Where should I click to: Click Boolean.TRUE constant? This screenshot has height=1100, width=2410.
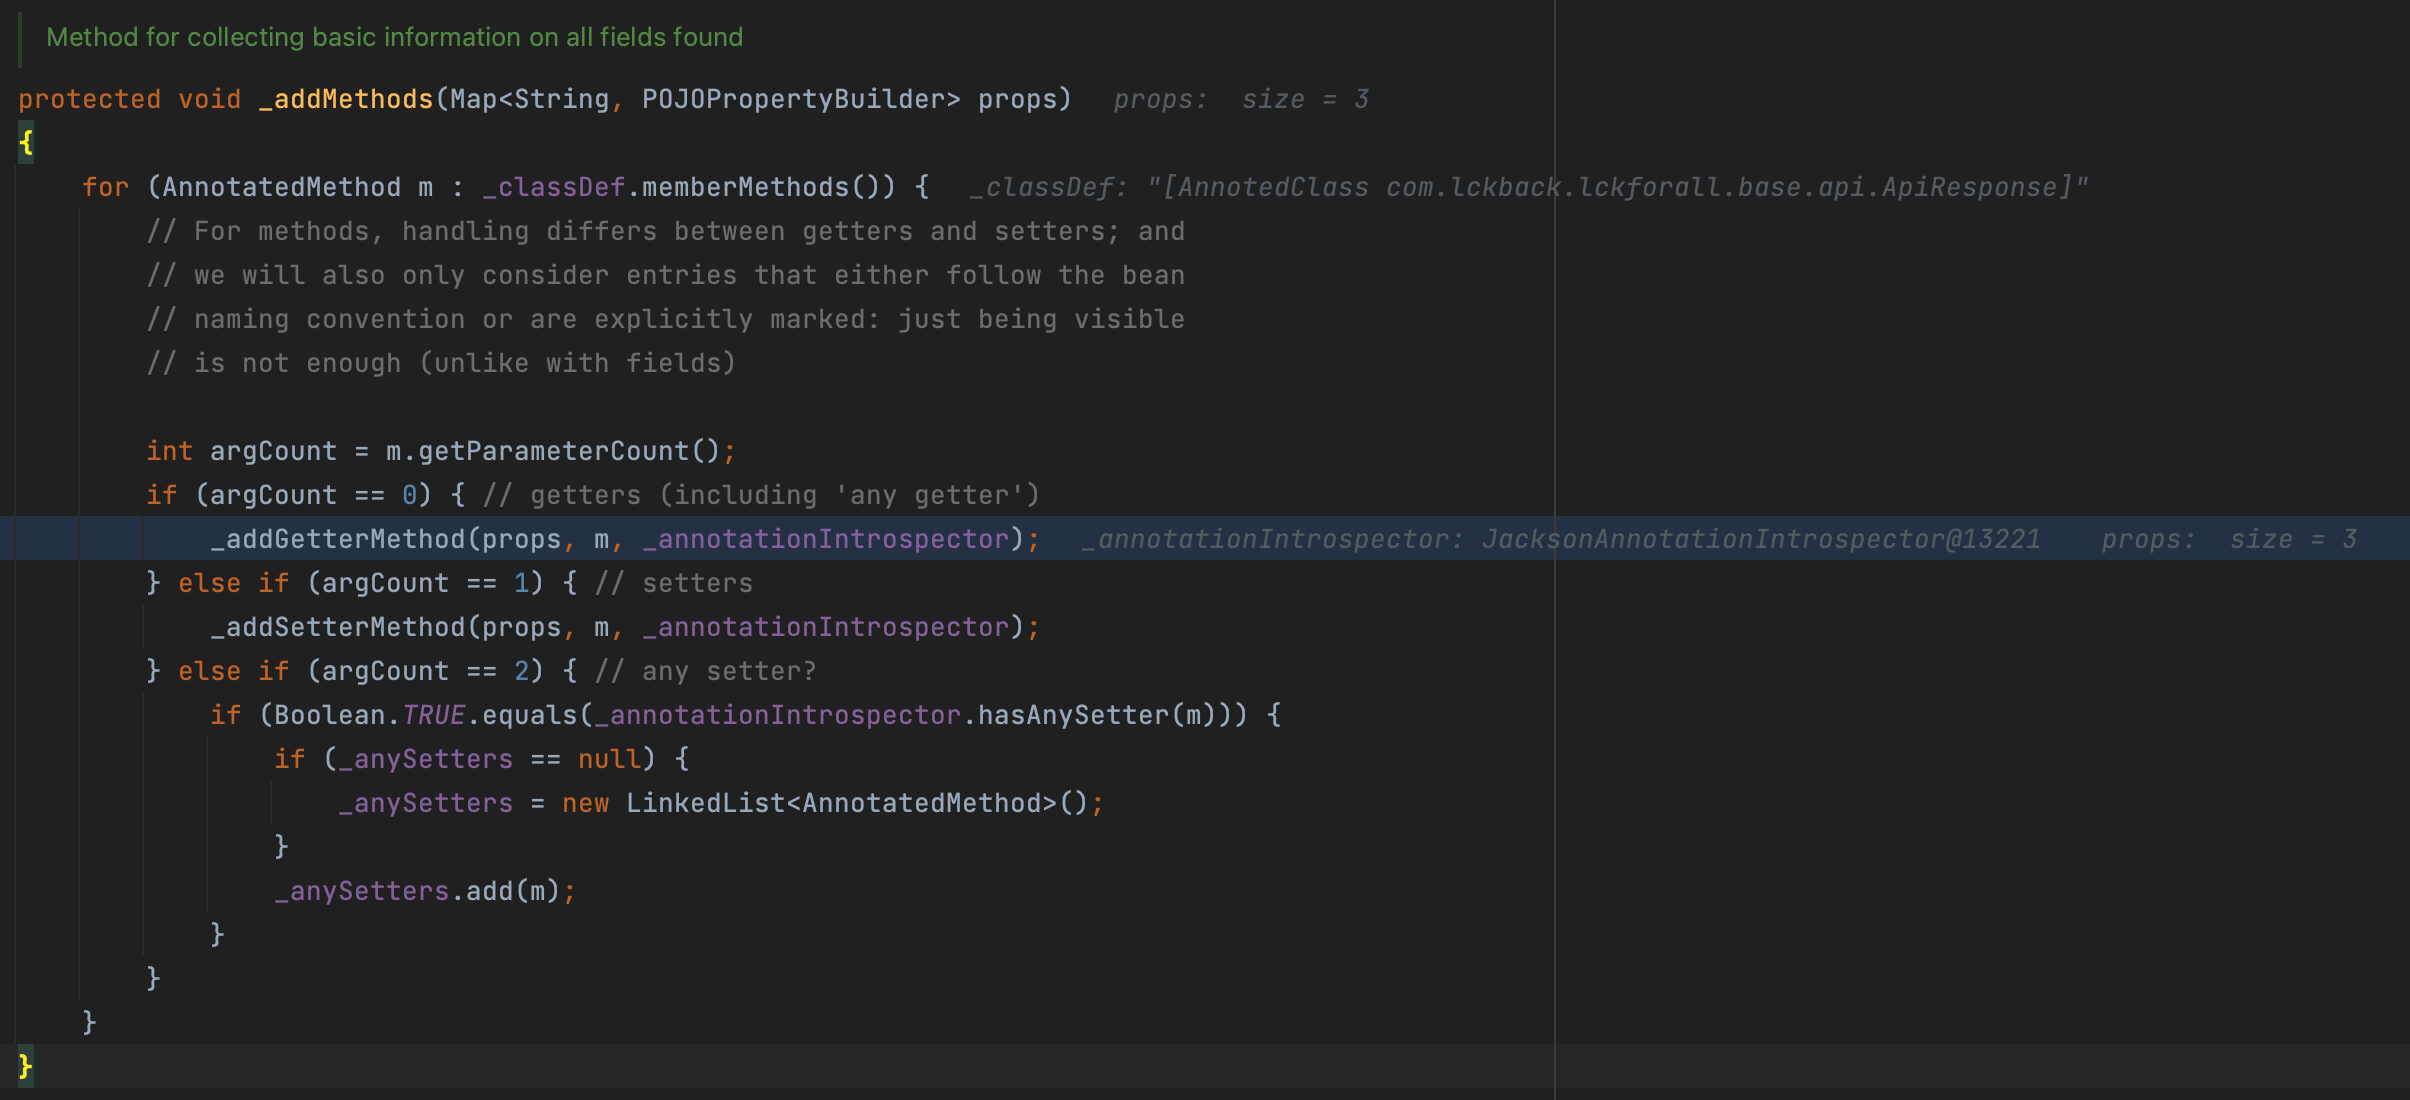tap(369, 715)
